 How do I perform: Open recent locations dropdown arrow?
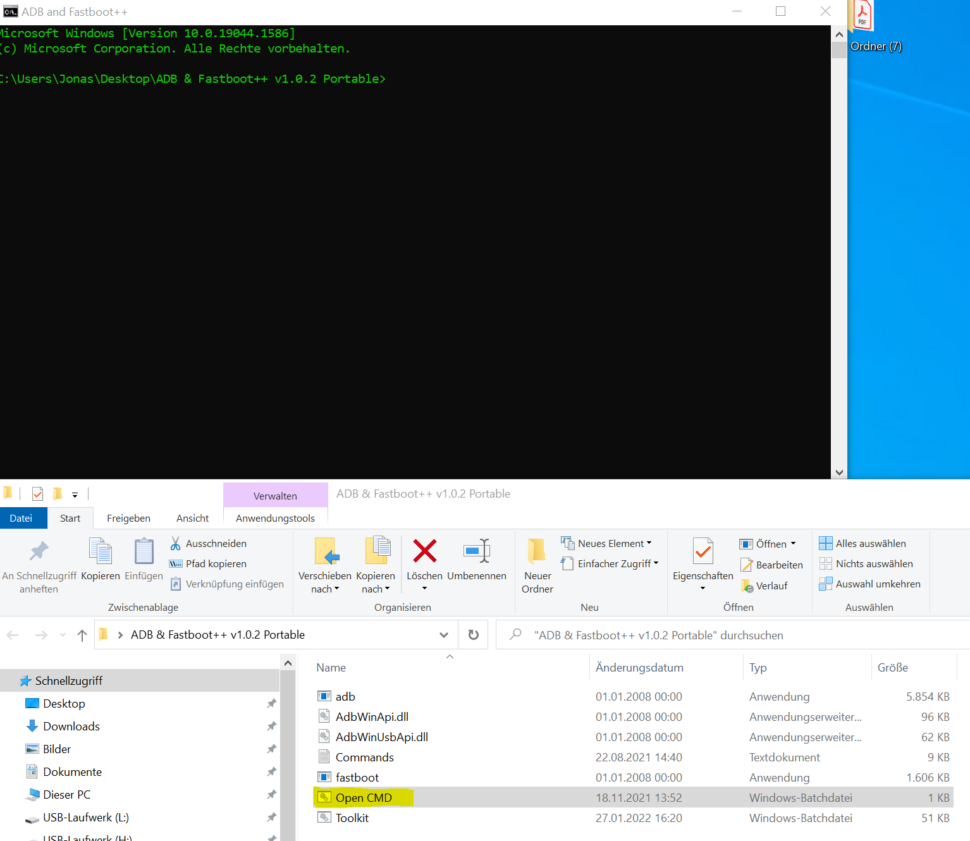coord(62,635)
